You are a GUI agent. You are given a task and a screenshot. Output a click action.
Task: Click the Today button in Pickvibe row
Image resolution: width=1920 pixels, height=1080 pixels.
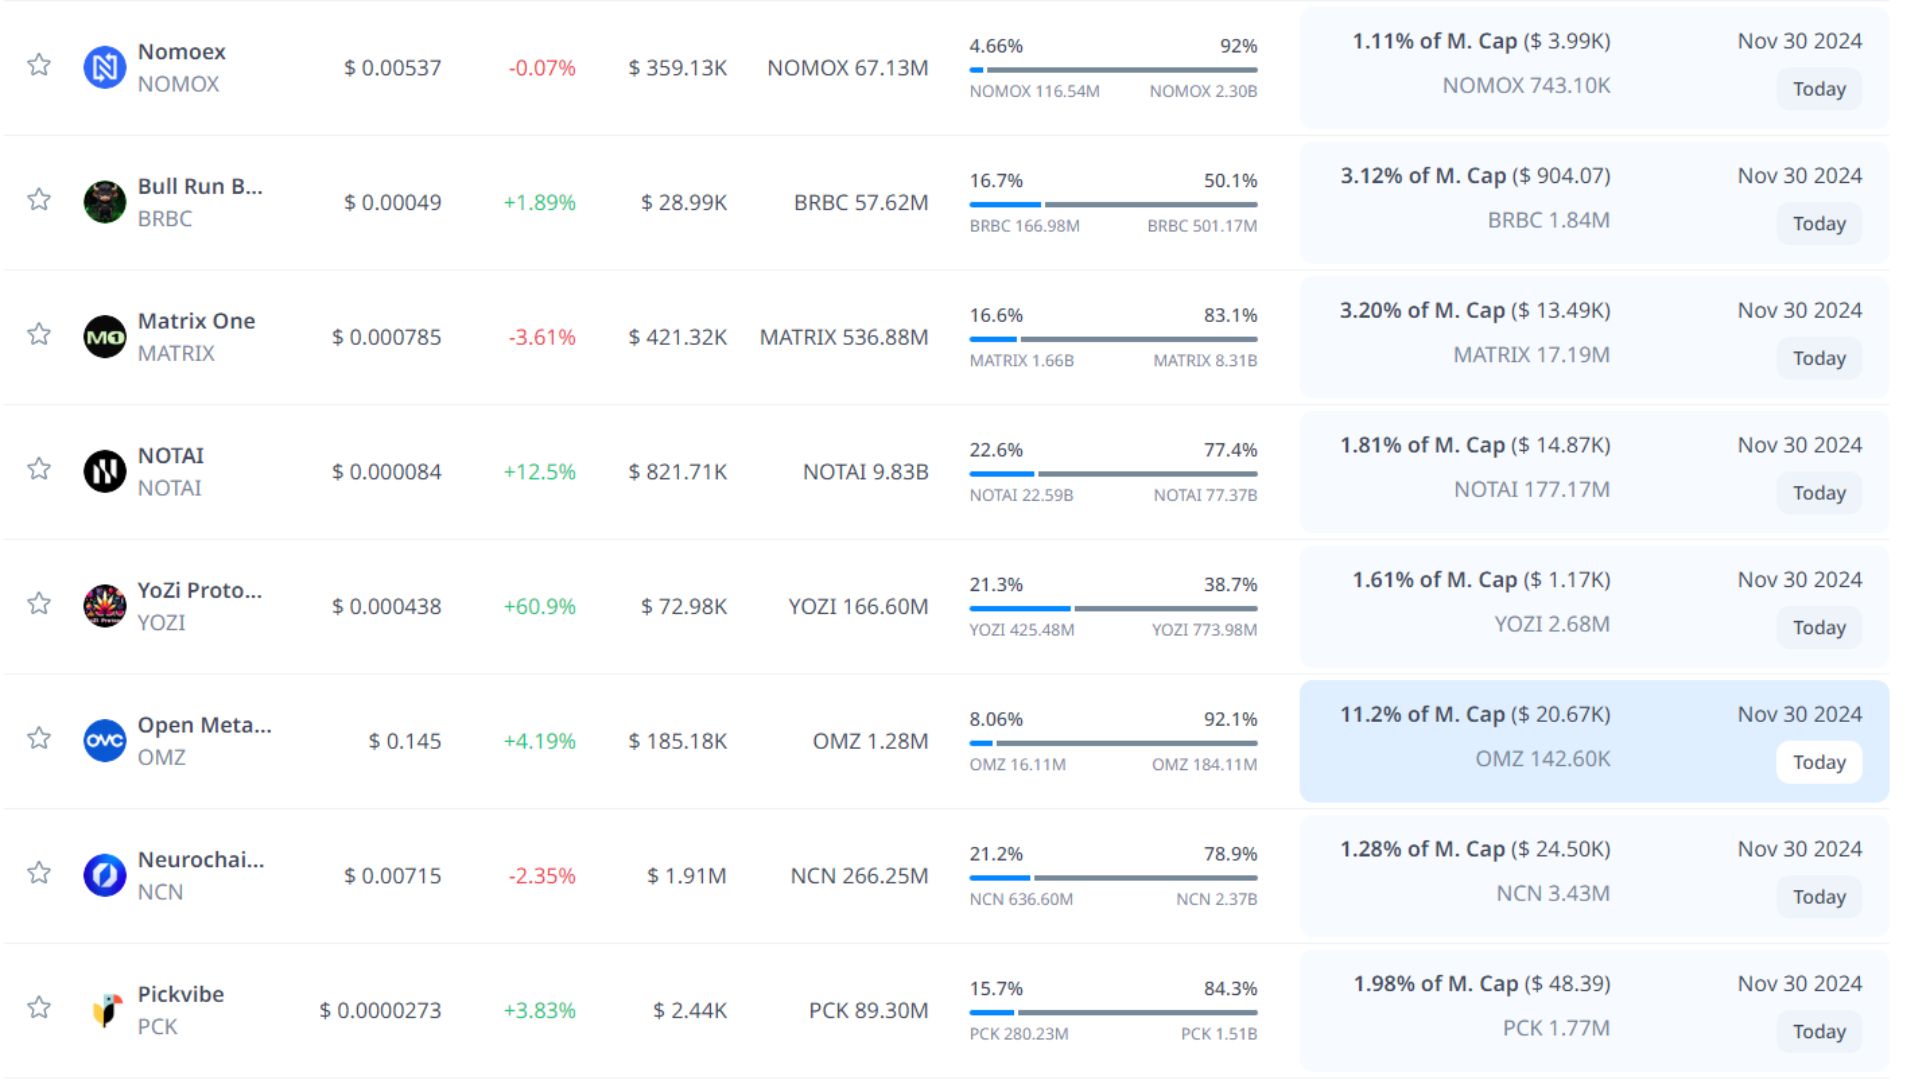pos(1818,1031)
